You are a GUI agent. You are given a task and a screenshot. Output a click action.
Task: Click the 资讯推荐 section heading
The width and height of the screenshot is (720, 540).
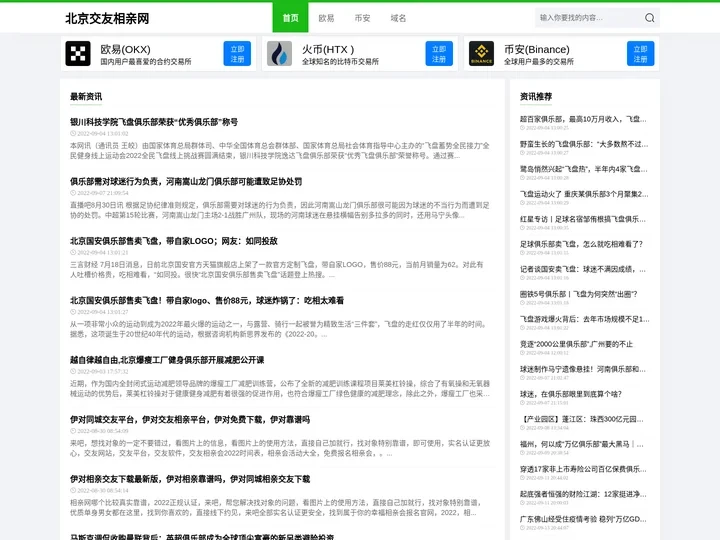(x=536, y=96)
